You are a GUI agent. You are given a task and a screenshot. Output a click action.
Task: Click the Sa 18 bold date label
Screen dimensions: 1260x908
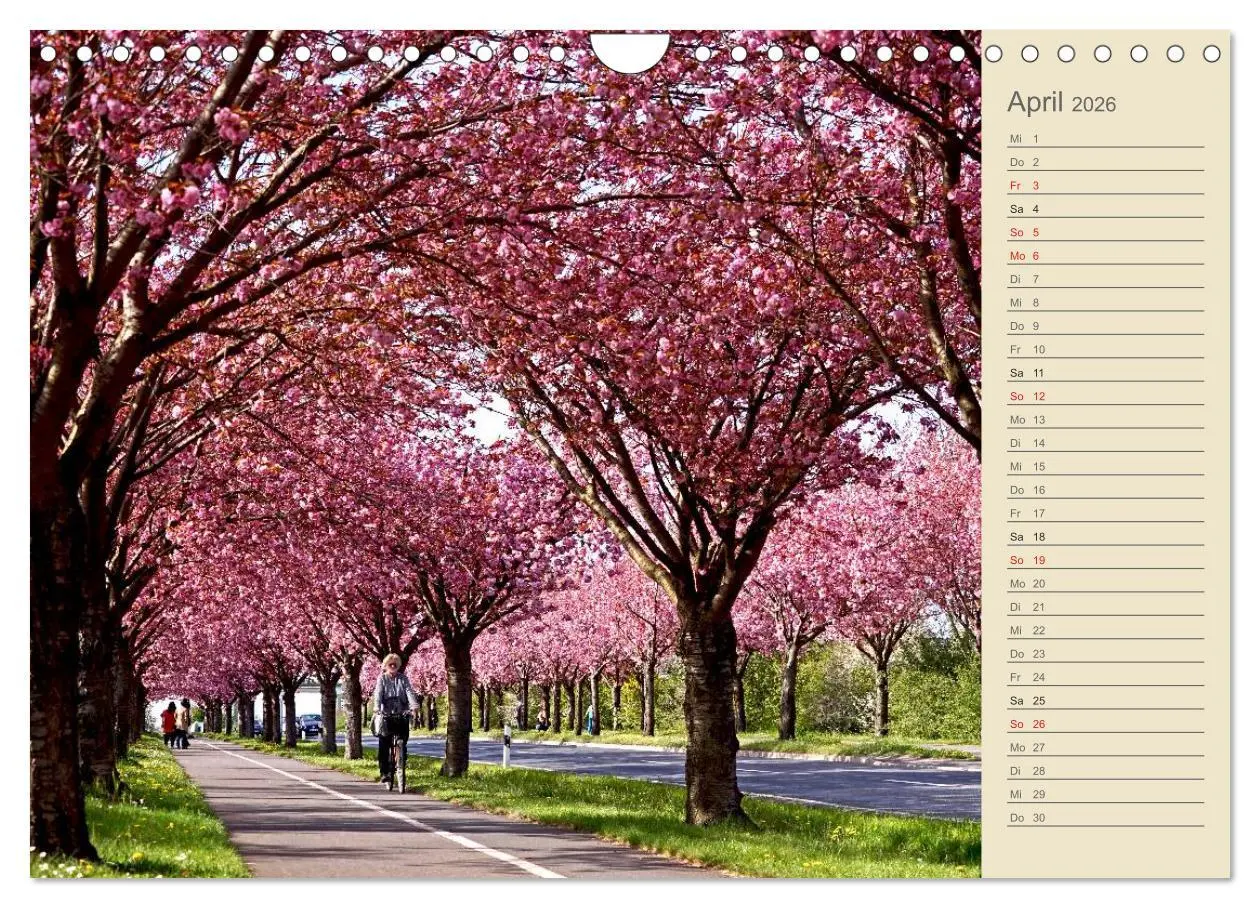pyautogui.click(x=1026, y=536)
